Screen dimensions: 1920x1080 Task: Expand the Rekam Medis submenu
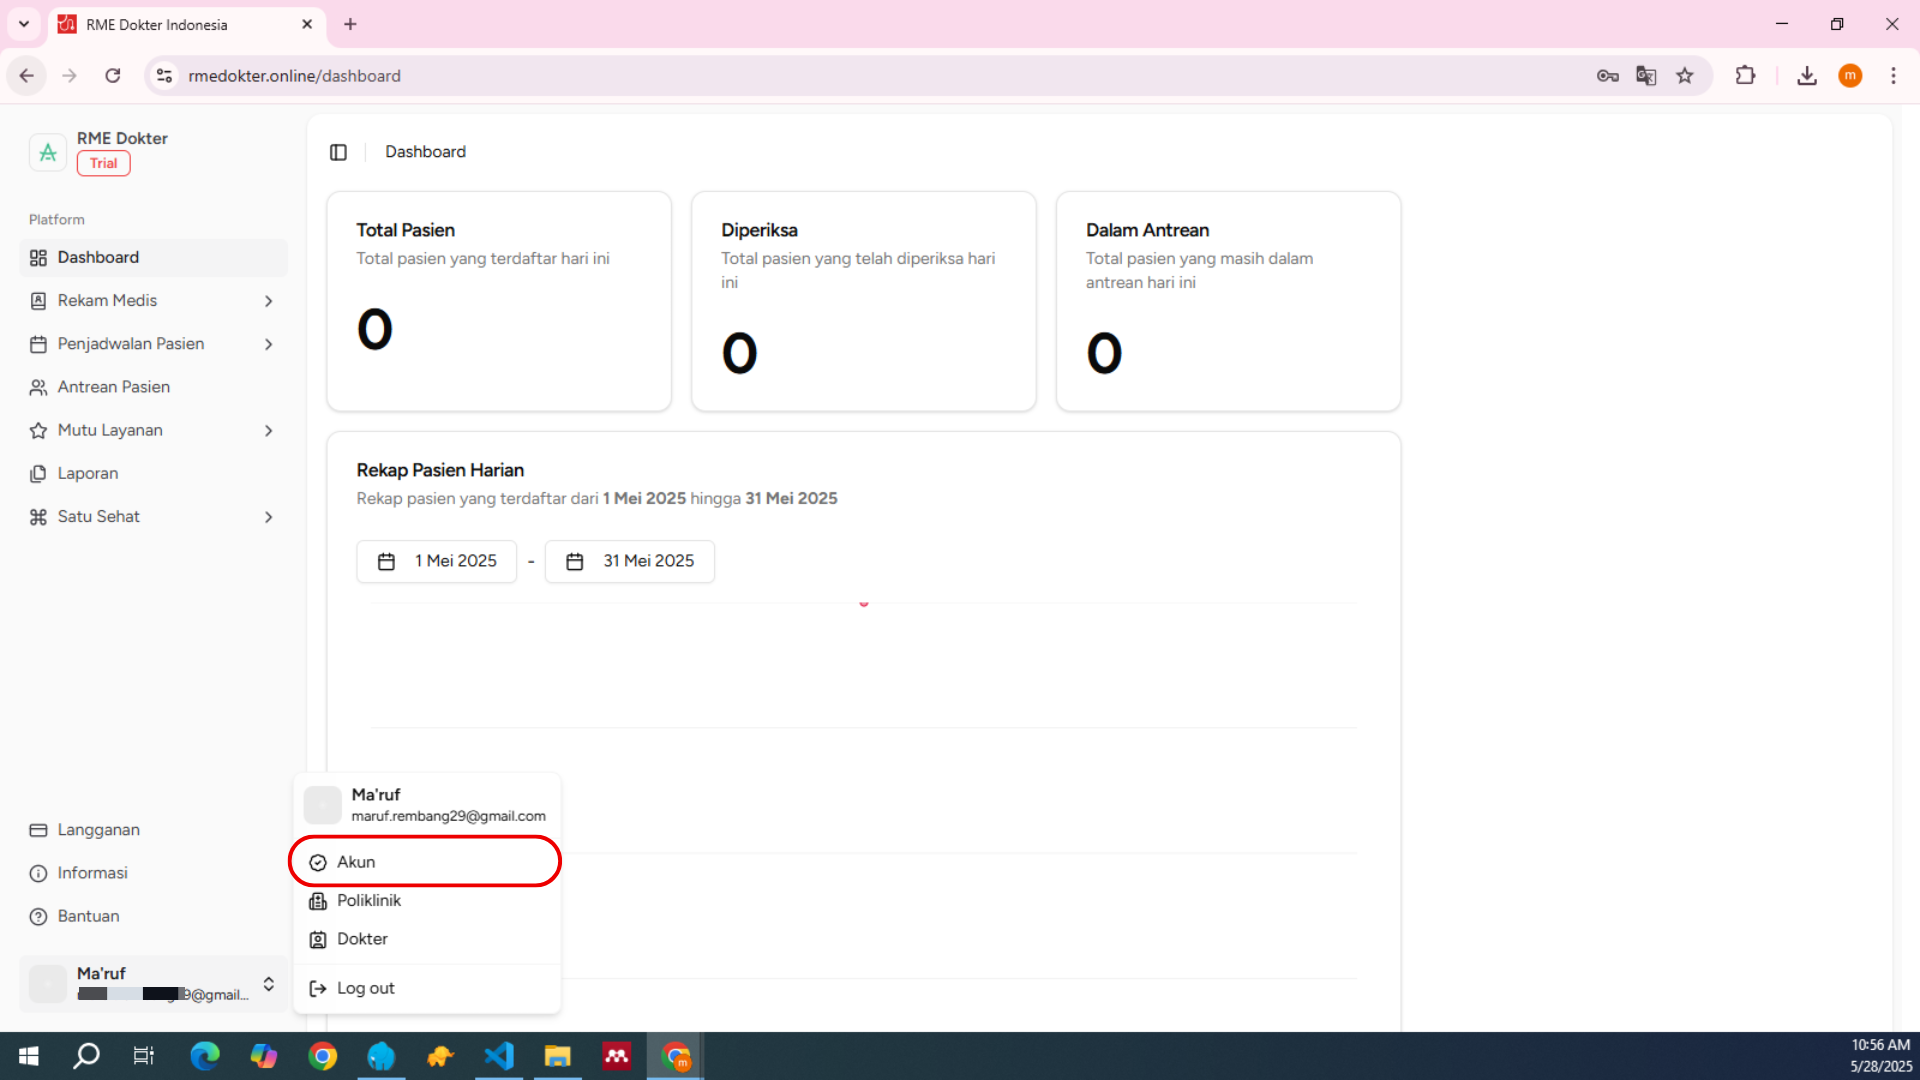268,301
